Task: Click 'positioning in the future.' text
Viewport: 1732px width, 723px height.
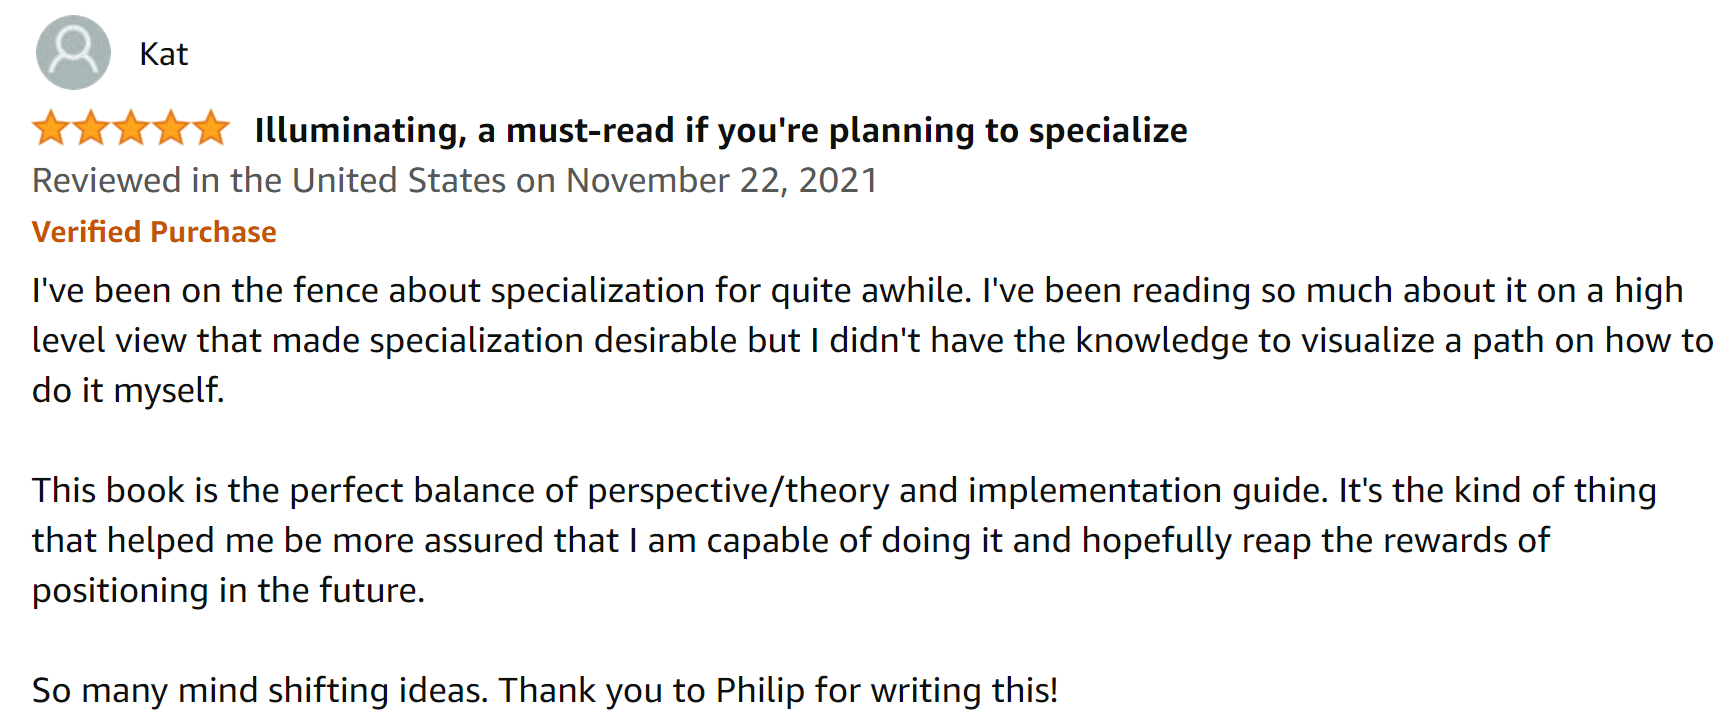Action: tap(228, 590)
